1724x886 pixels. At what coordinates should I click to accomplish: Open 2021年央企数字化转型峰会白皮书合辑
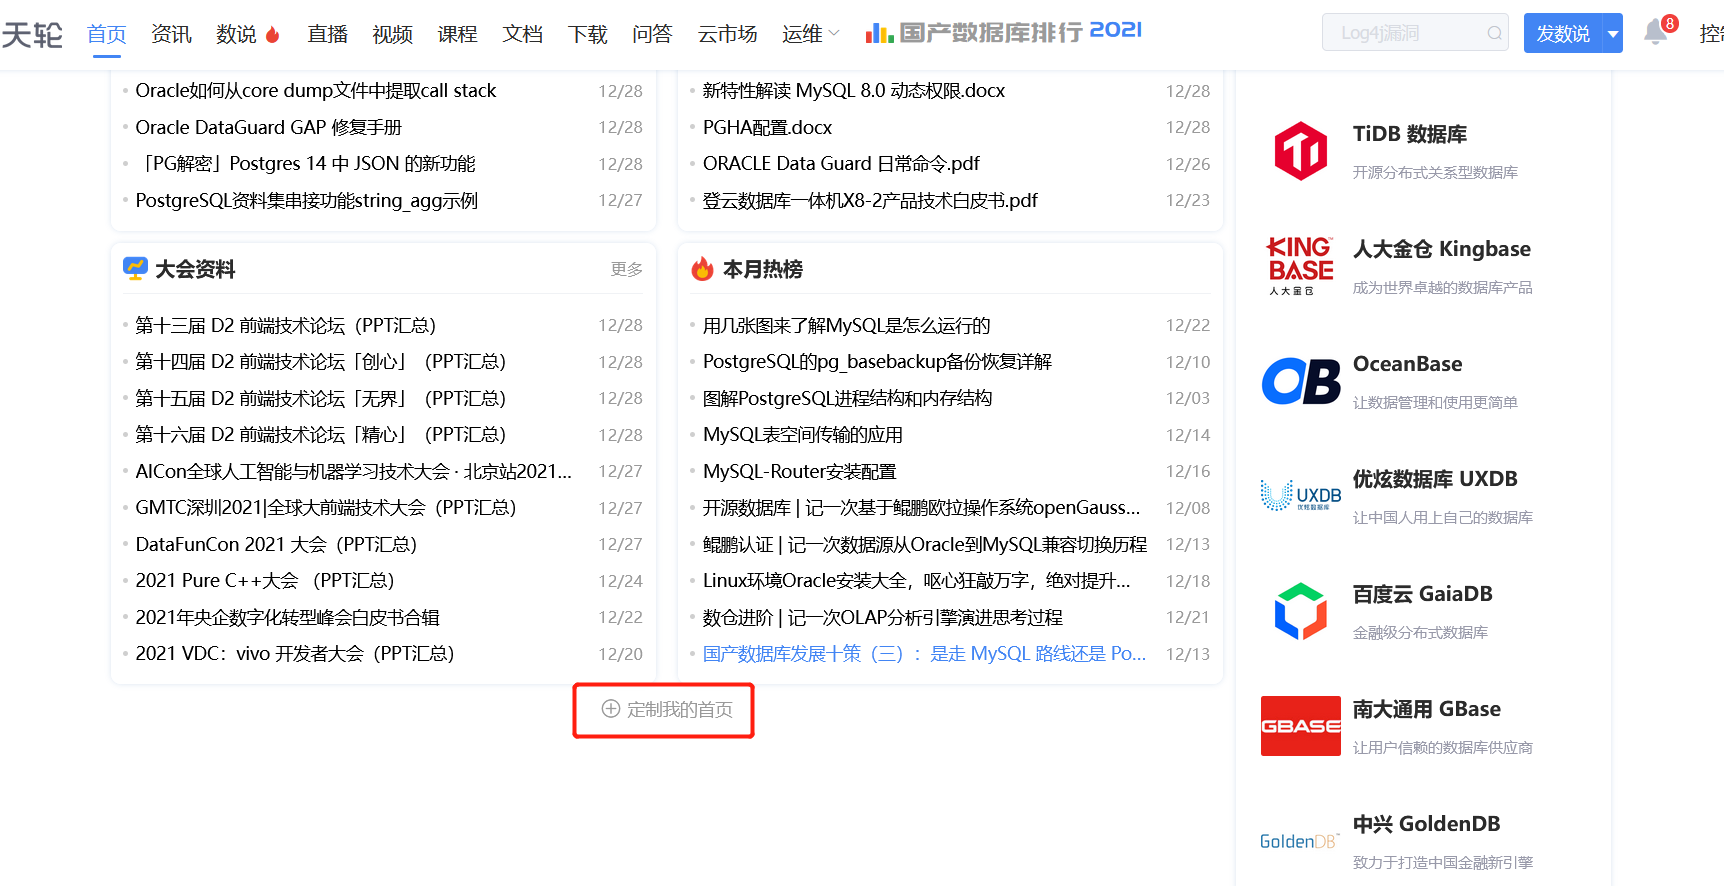pos(287,617)
